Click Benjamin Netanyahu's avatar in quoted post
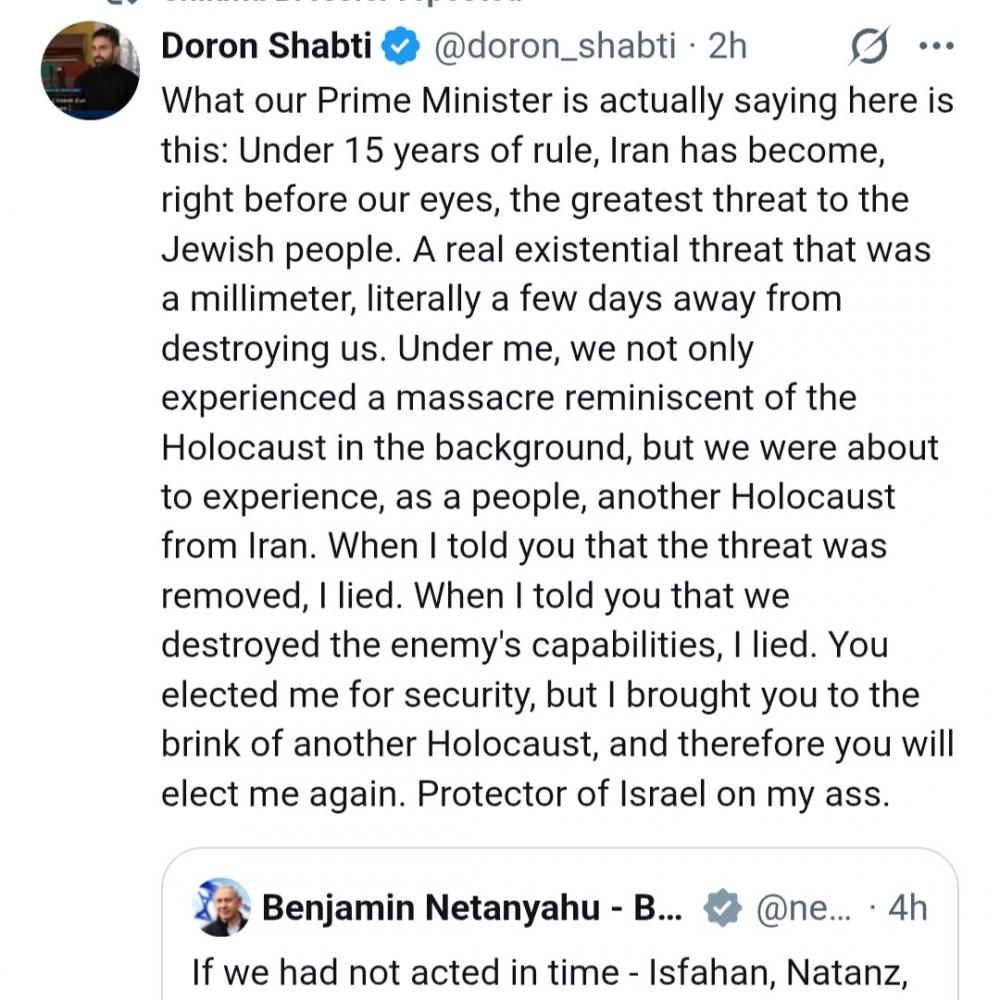 pyautogui.click(x=221, y=907)
